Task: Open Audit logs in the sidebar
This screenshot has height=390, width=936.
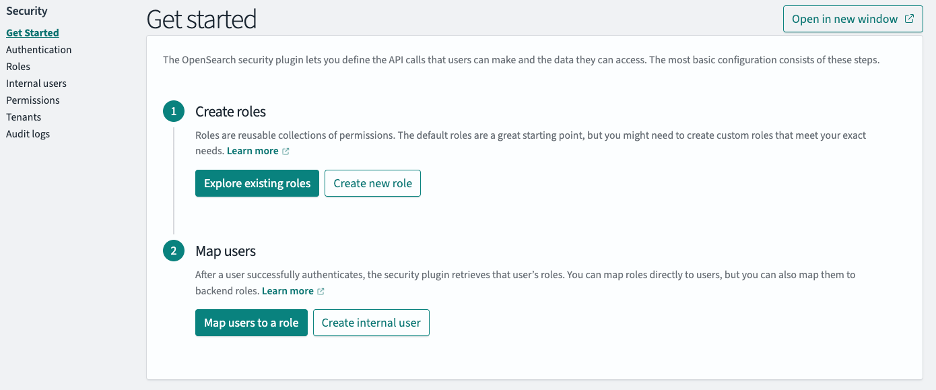Action: (27, 134)
